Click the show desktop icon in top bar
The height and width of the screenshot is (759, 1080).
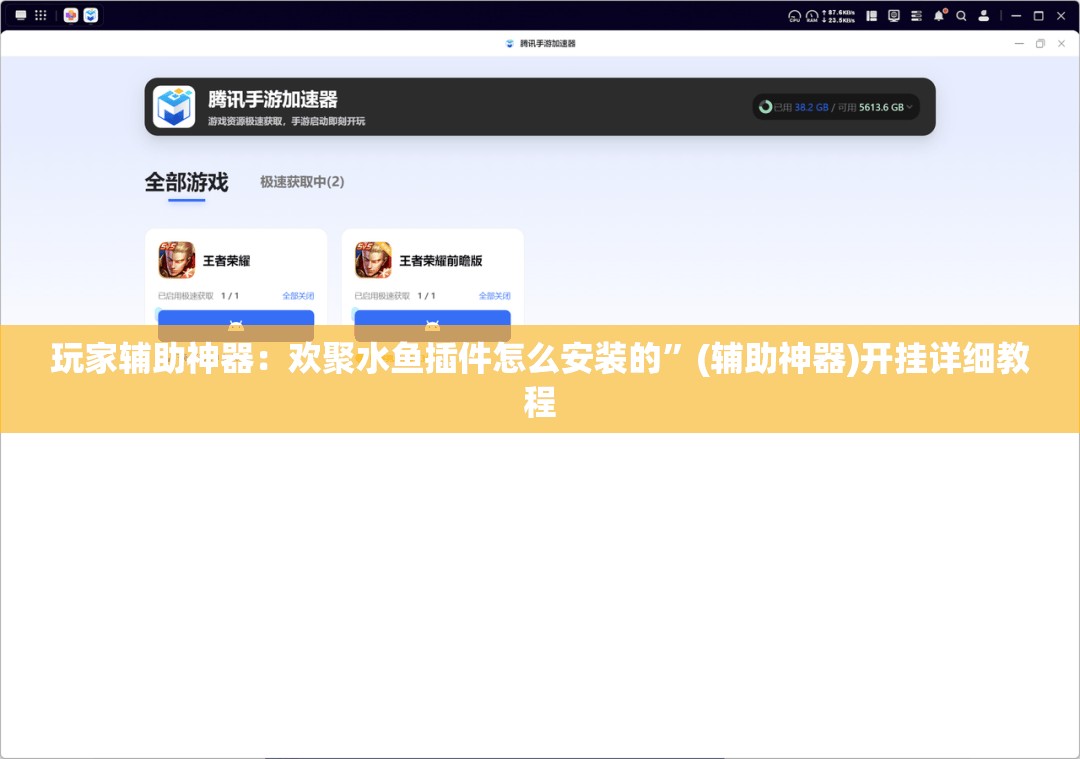click(x=21, y=15)
